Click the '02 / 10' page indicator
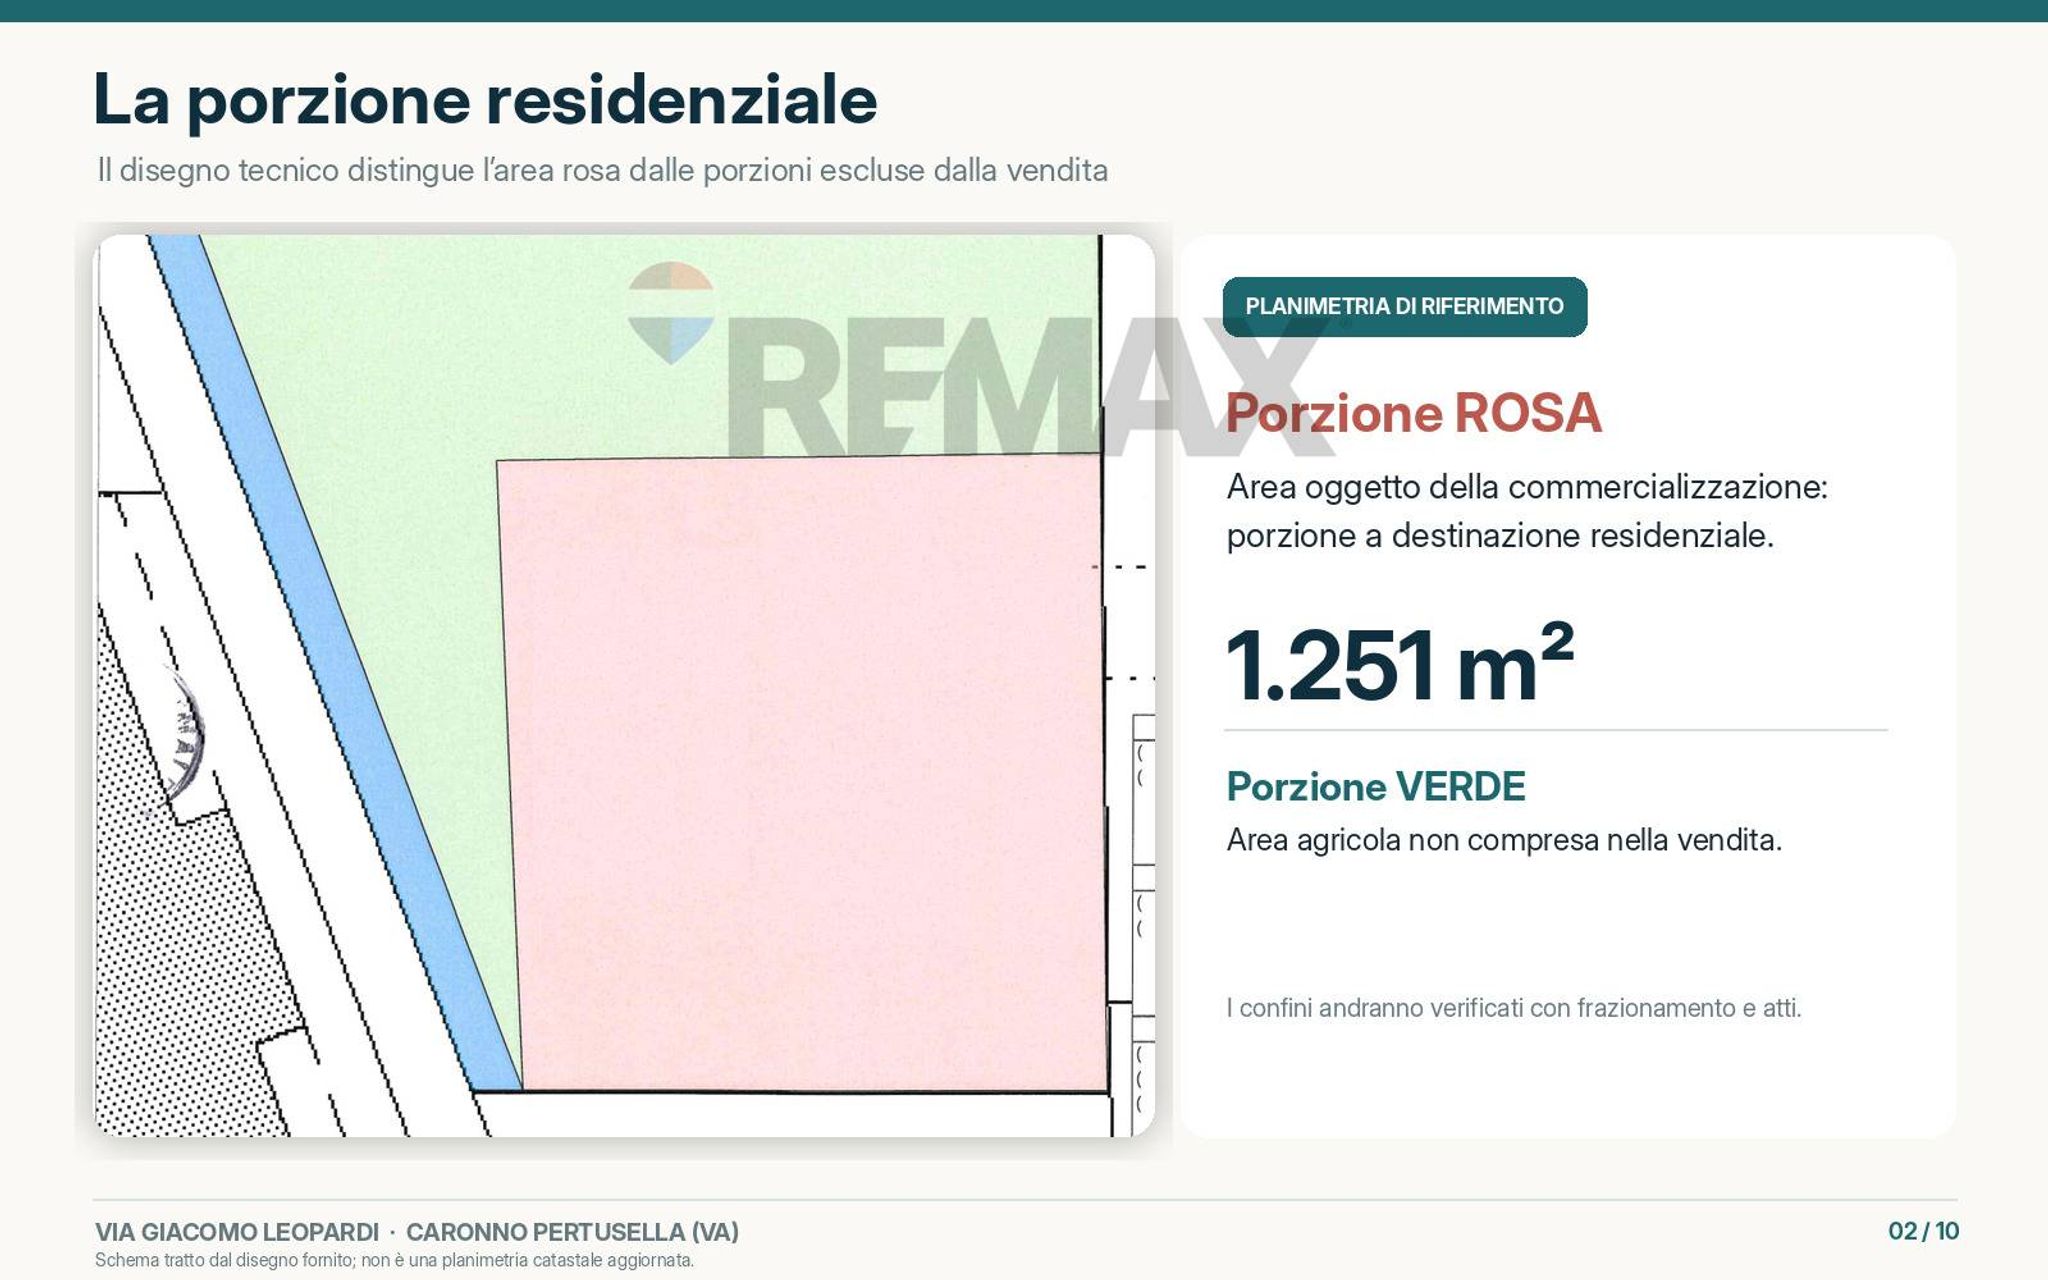Screen dimensions: 2048x1280 coord(1923,1231)
